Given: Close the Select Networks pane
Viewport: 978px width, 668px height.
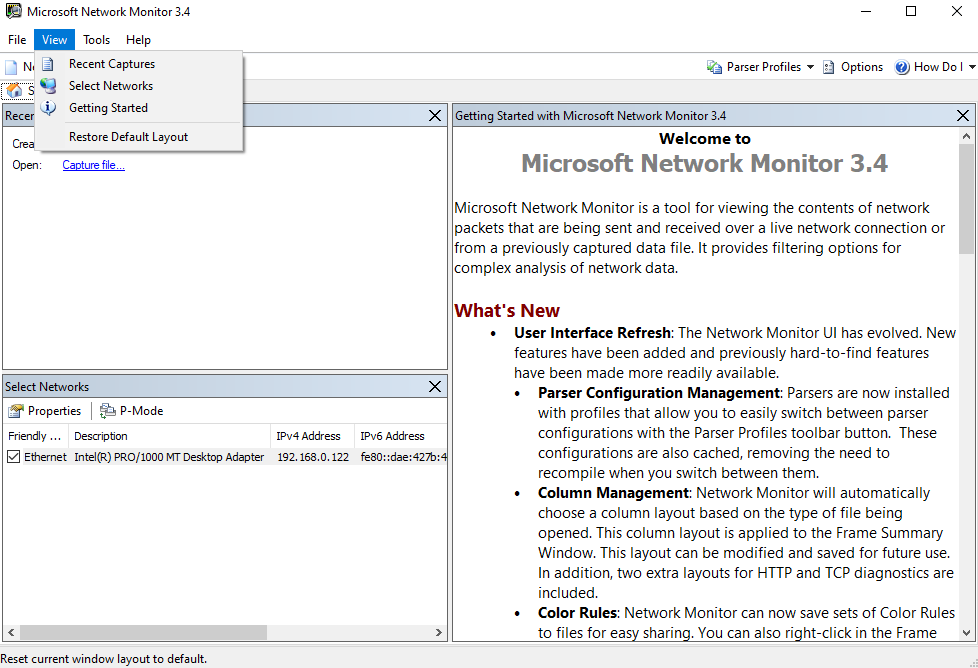Looking at the screenshot, I should (435, 387).
